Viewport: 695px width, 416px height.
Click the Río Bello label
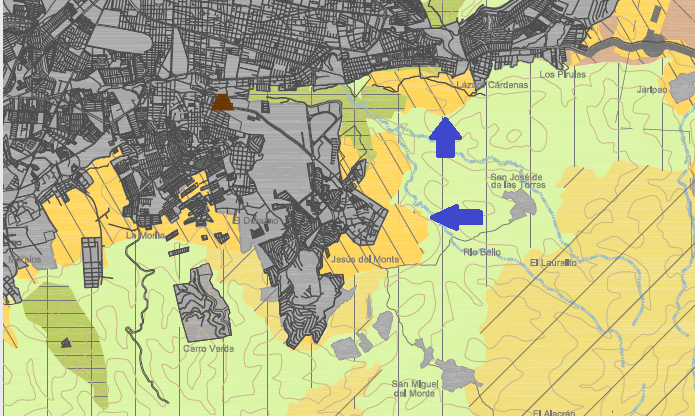click(482, 252)
